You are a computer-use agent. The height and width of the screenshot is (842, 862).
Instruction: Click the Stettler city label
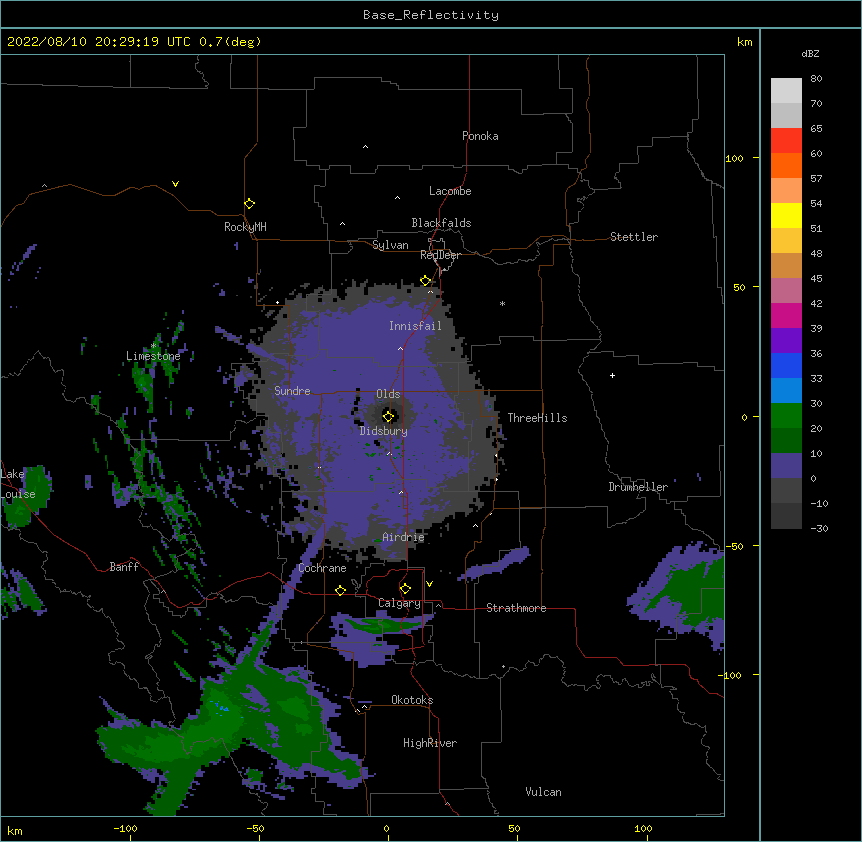(x=634, y=237)
